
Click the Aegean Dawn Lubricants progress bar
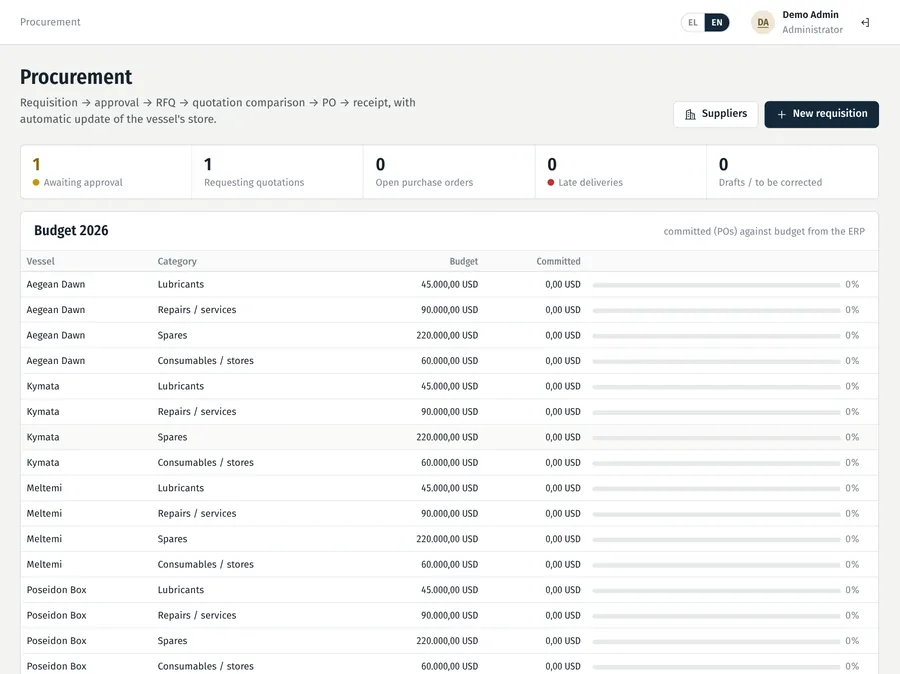pos(716,285)
